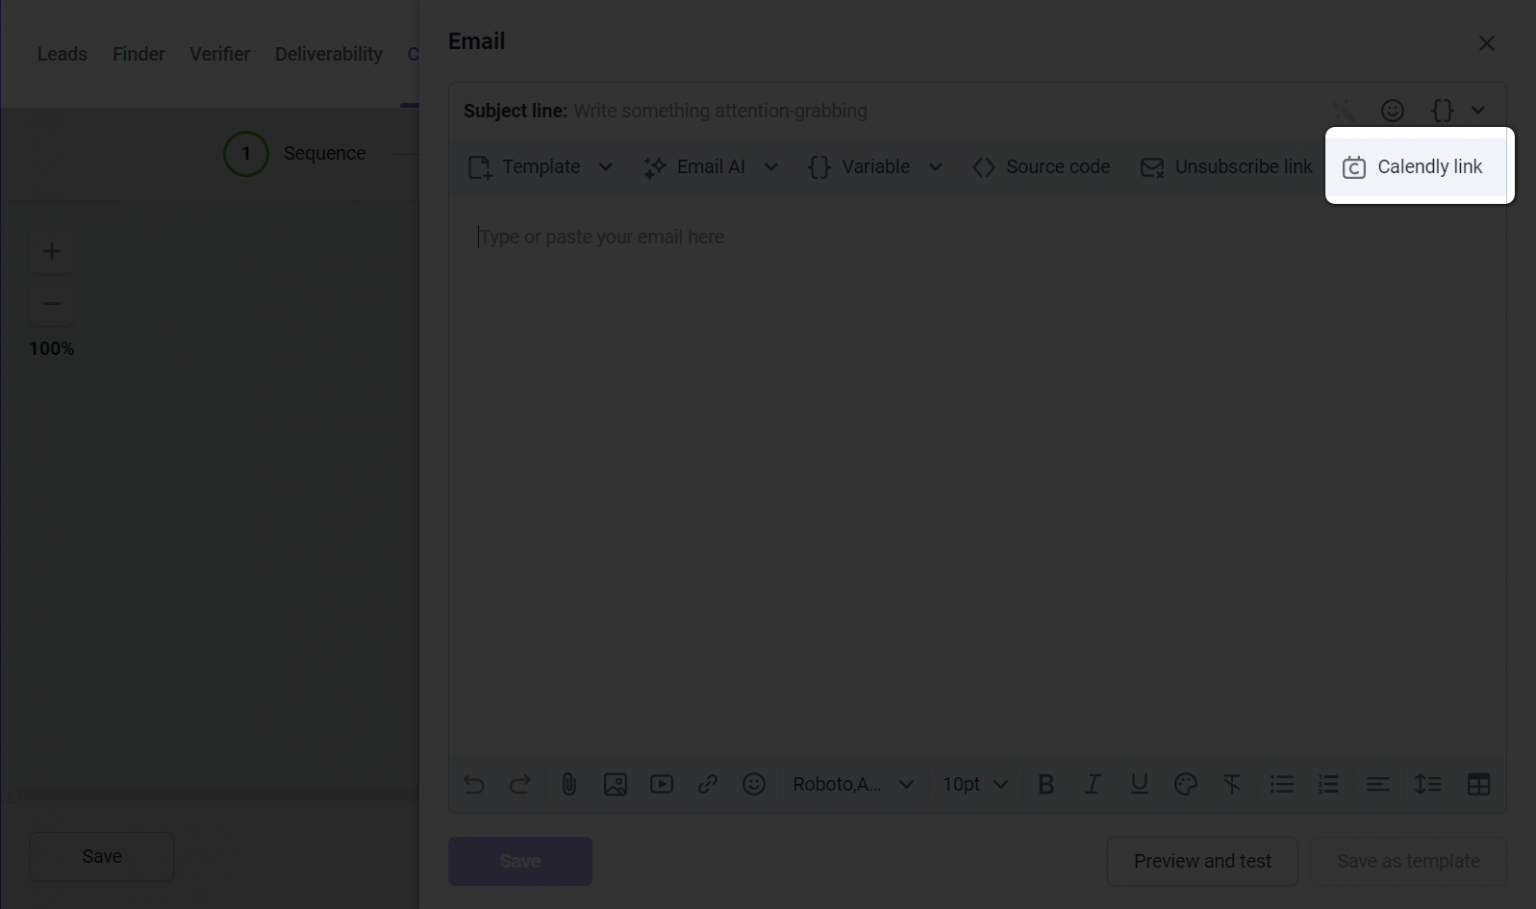Image resolution: width=1536 pixels, height=909 pixels.
Task: Undo the last edit
Action: (474, 785)
